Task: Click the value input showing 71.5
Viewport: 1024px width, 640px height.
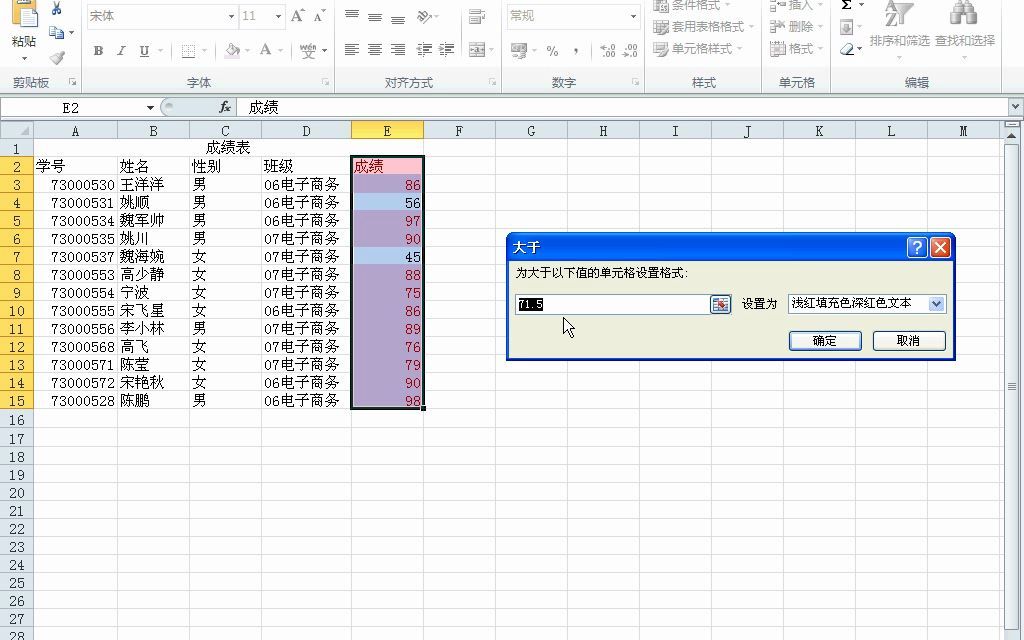Action: (610, 304)
